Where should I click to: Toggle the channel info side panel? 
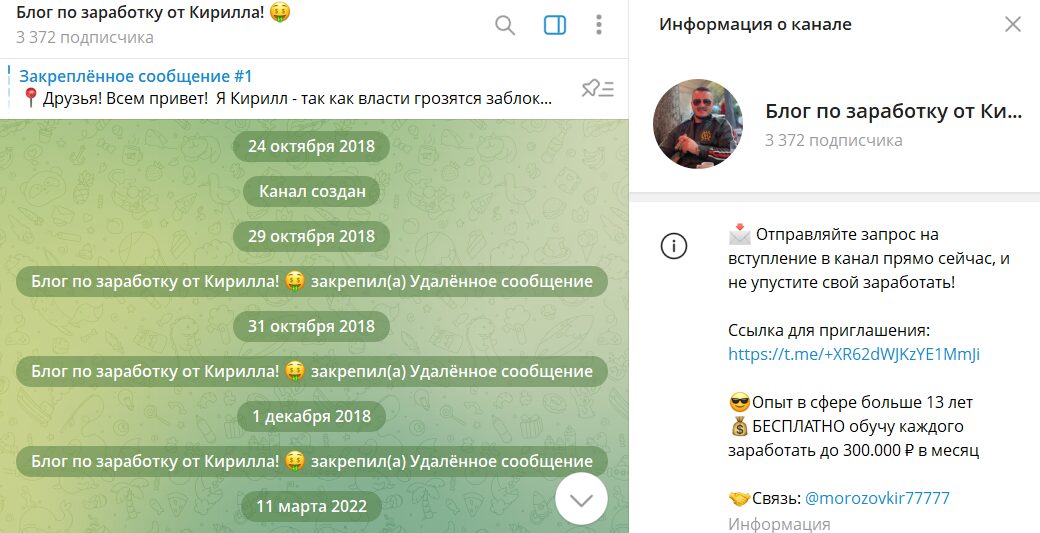click(554, 26)
